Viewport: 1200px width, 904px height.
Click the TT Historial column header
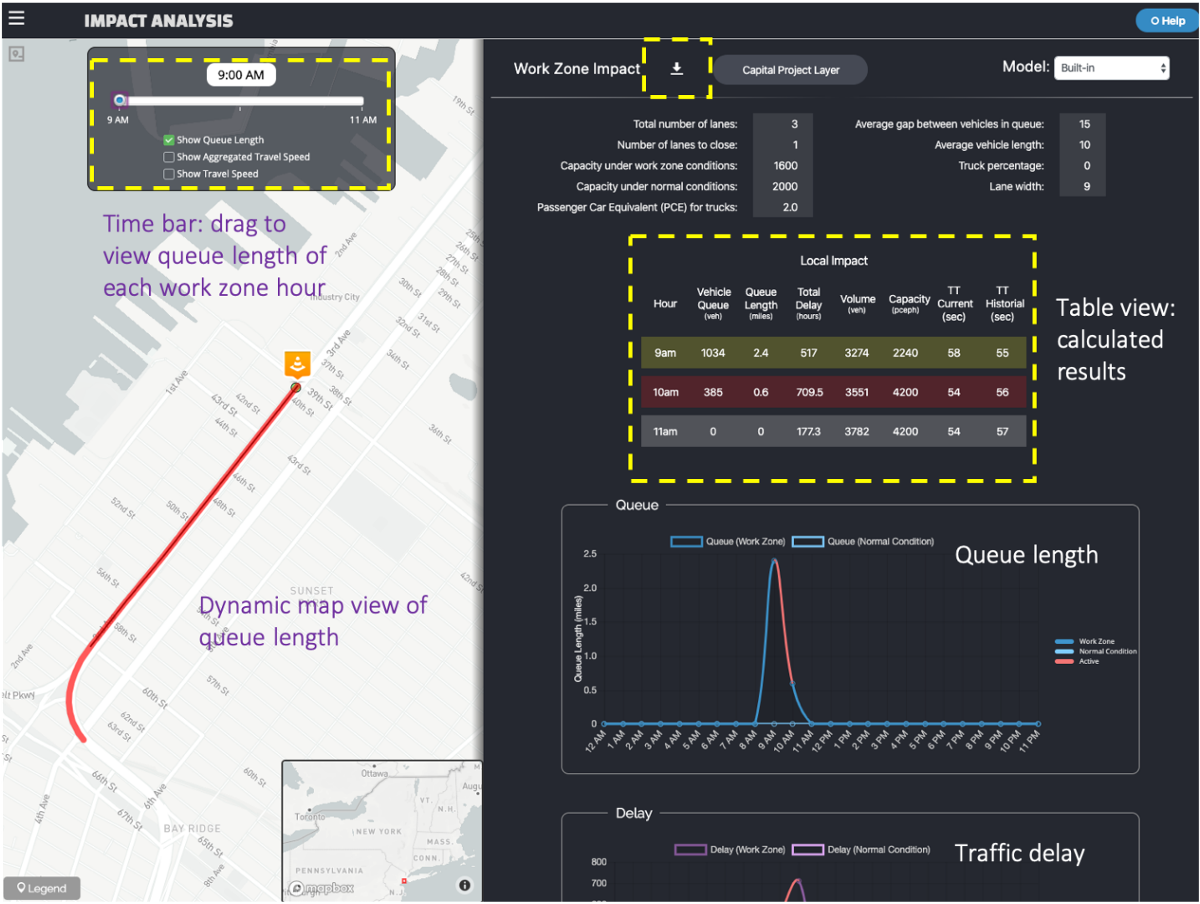coord(1004,304)
